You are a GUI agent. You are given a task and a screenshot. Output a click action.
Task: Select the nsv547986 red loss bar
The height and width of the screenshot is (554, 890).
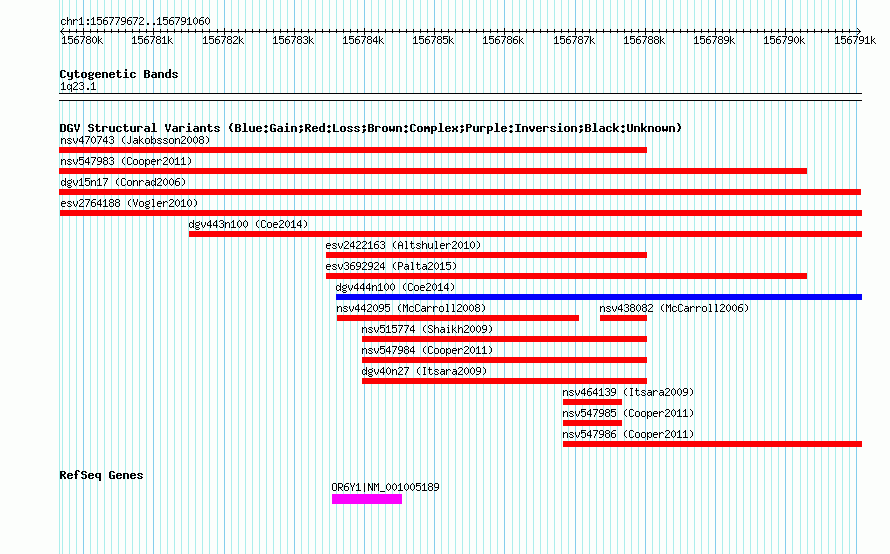pos(712,444)
